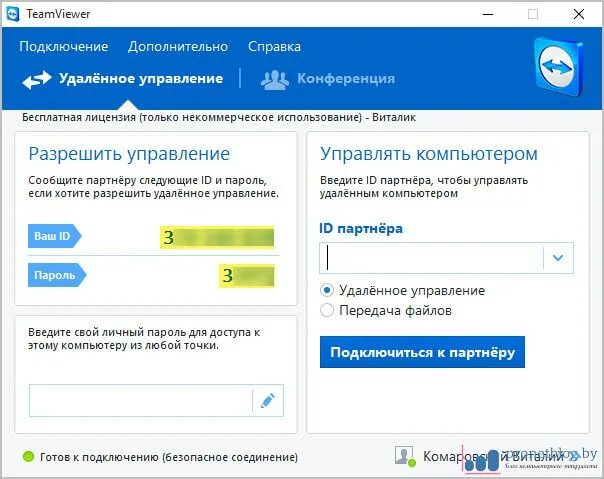604x479 pixels.
Task: Click the Пароль label tag
Action: pos(57,275)
